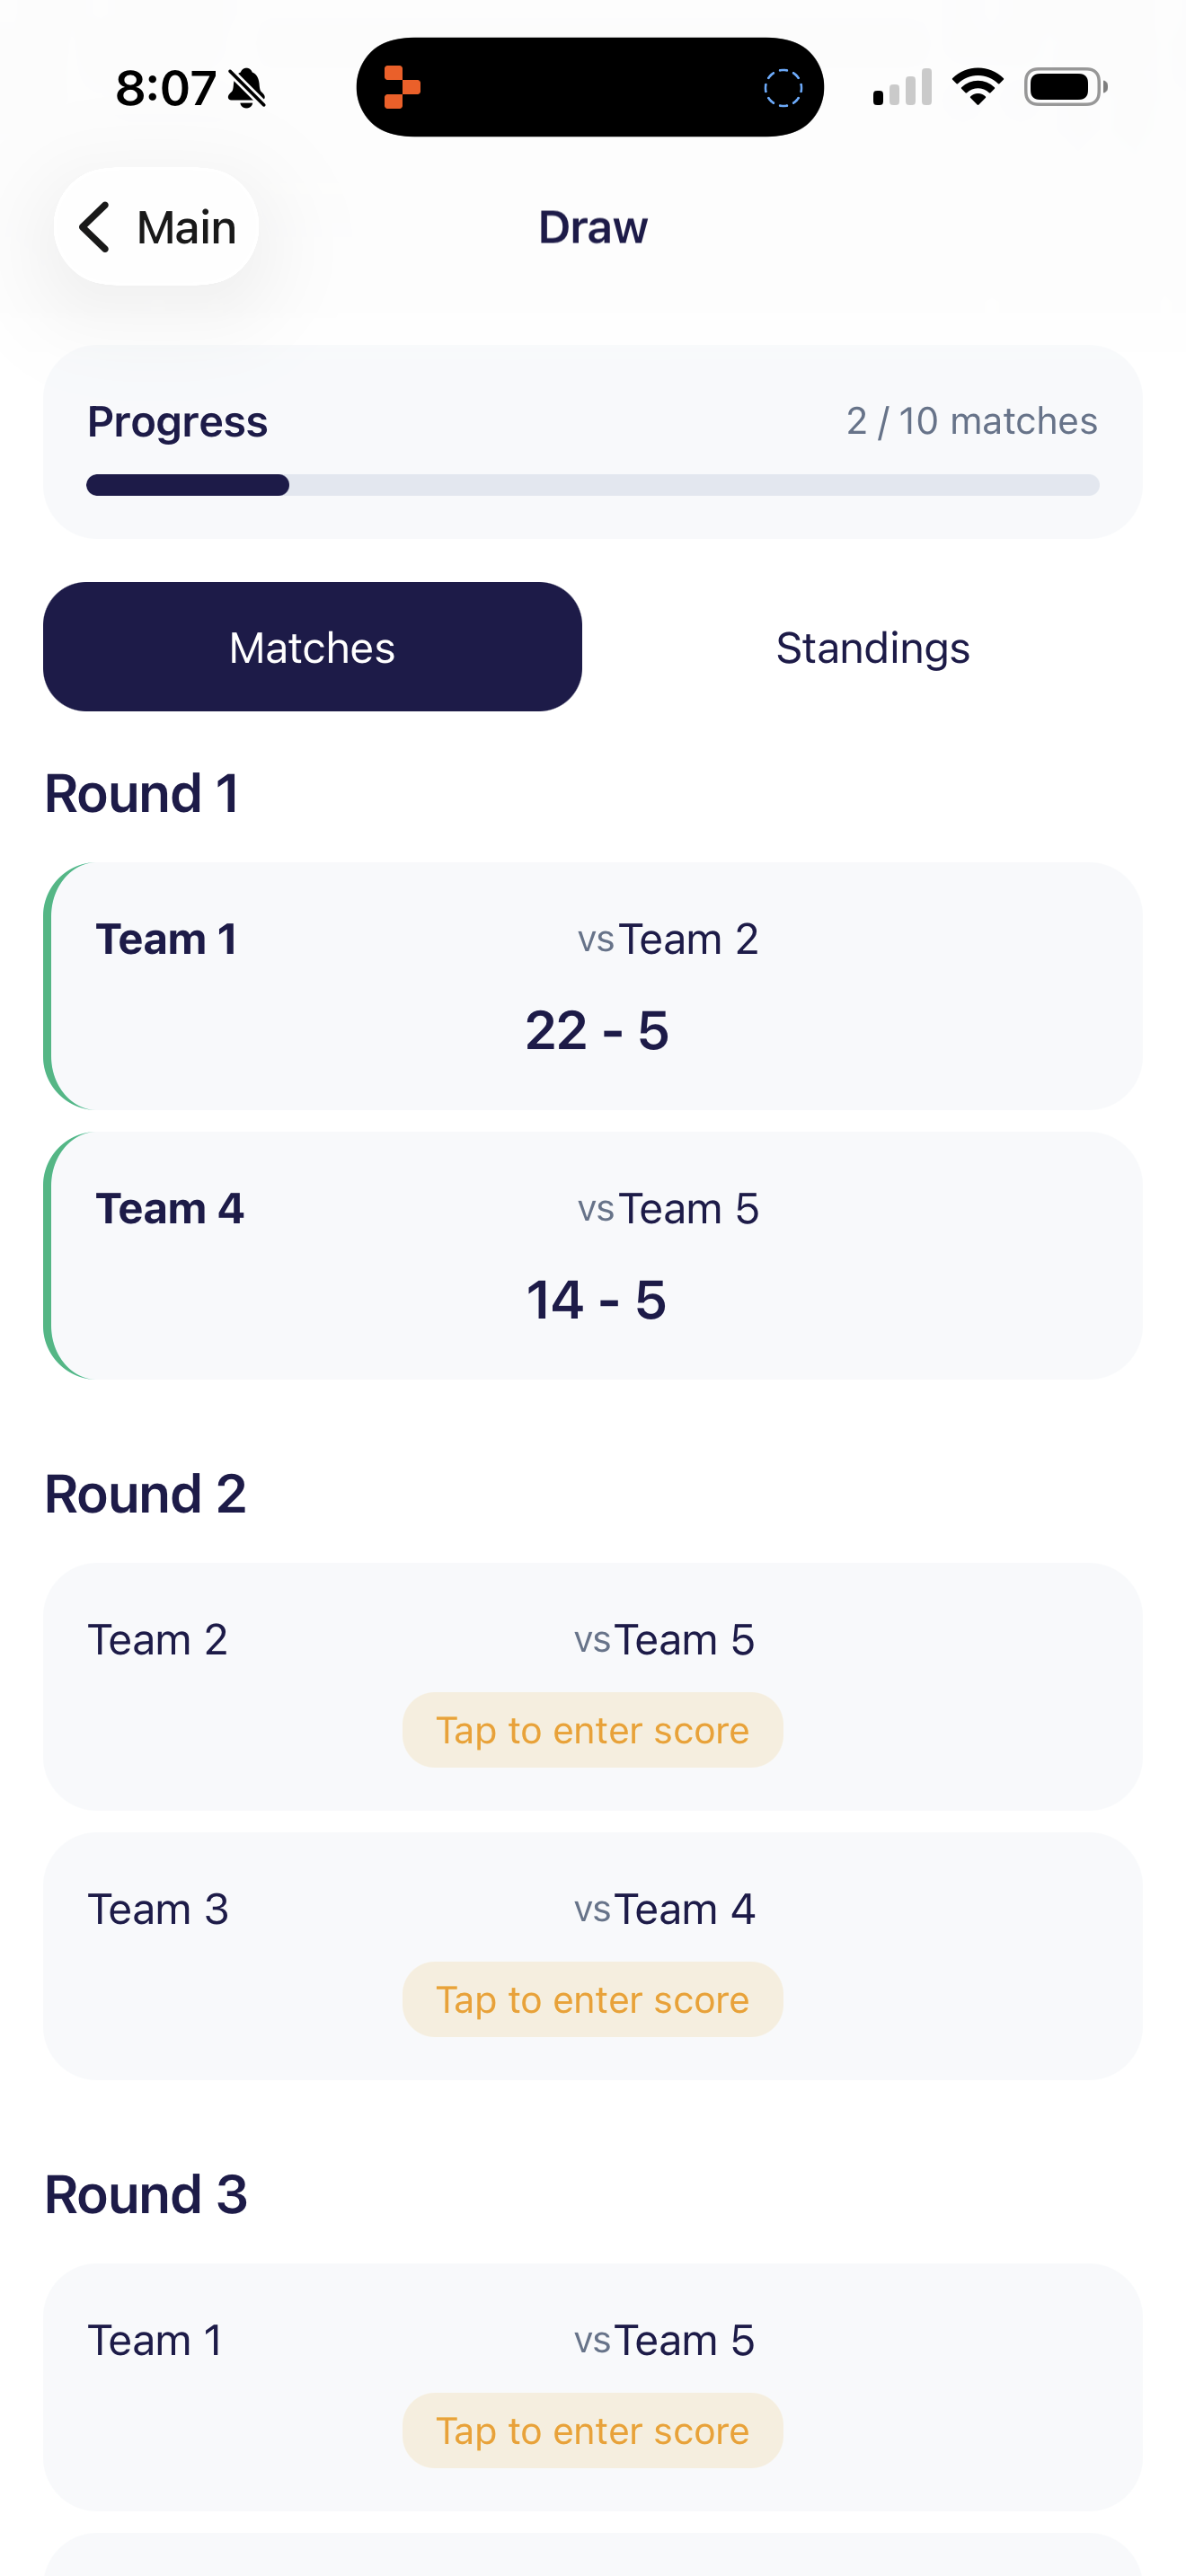This screenshot has height=2576, width=1186.
Task: Click the battery indicator icon
Action: point(1064,86)
